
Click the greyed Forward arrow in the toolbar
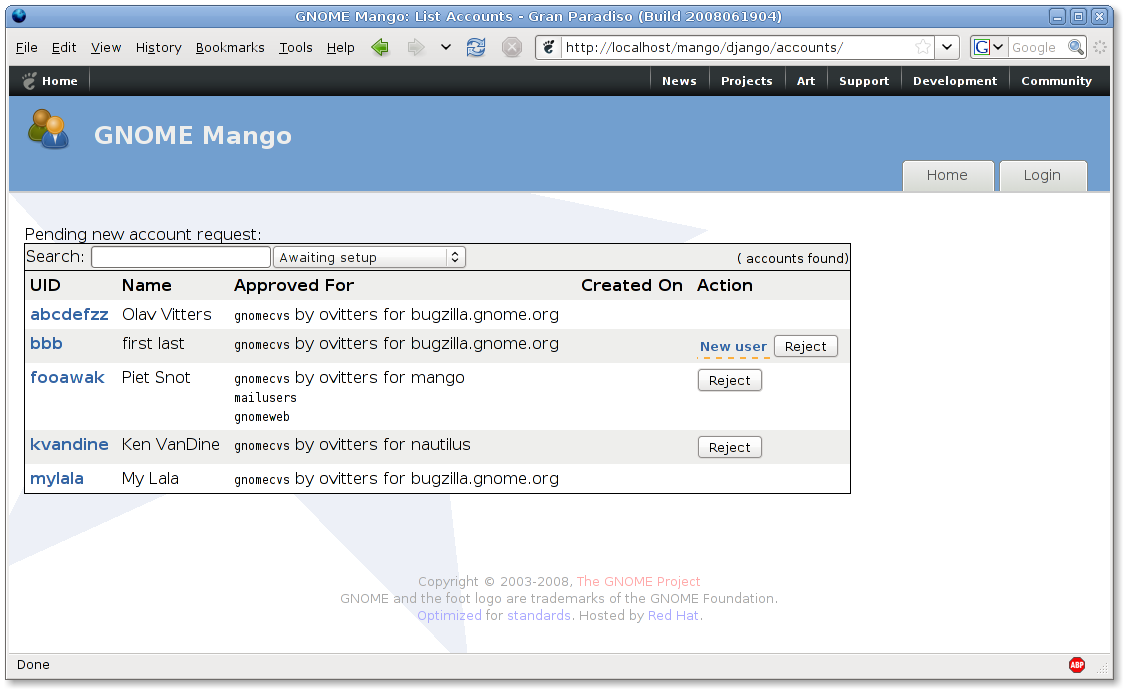(x=415, y=48)
